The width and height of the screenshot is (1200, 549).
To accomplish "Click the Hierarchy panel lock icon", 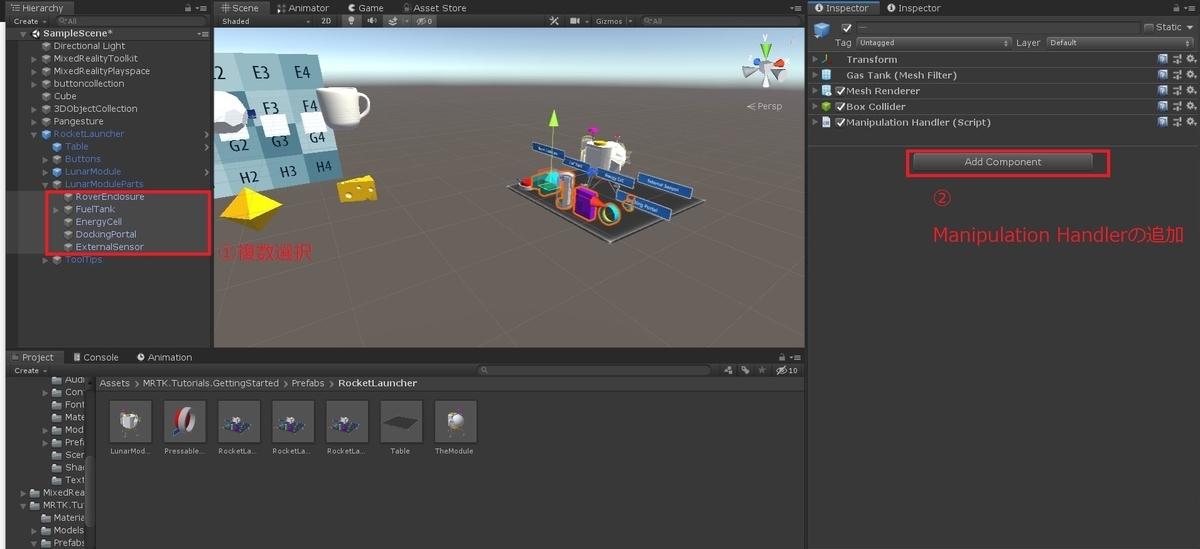I will 189,8.
